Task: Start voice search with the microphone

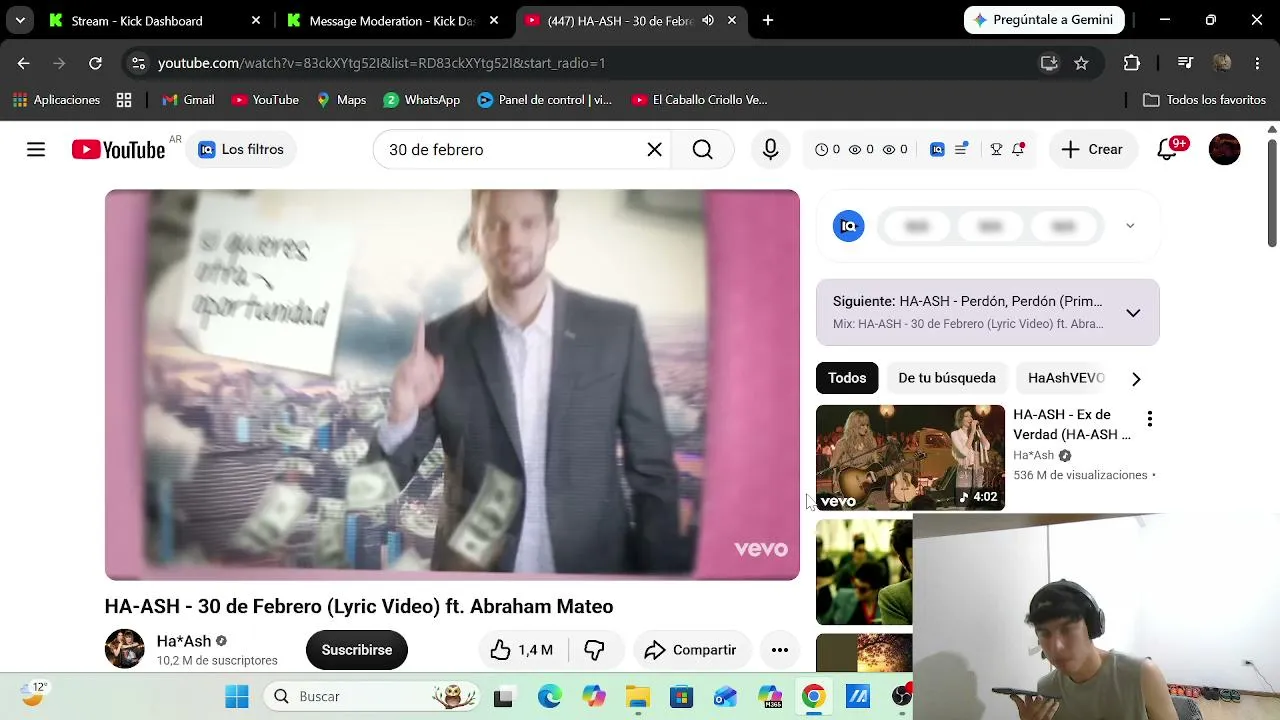Action: tap(770, 149)
